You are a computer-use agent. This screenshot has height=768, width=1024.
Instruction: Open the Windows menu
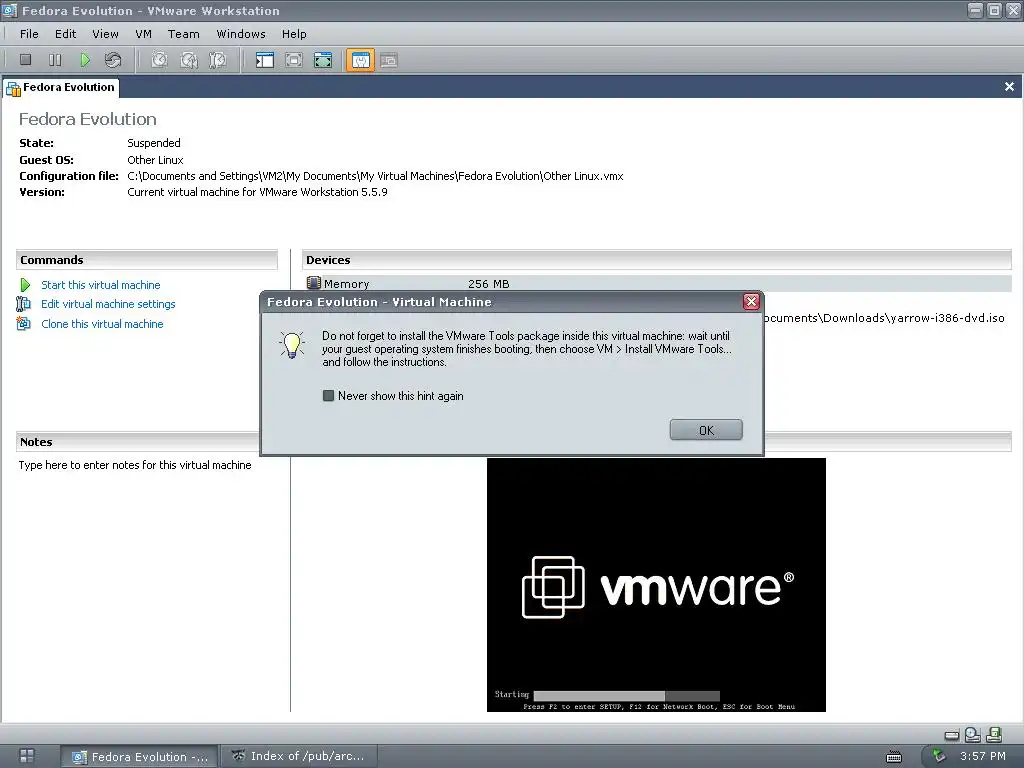pos(241,34)
